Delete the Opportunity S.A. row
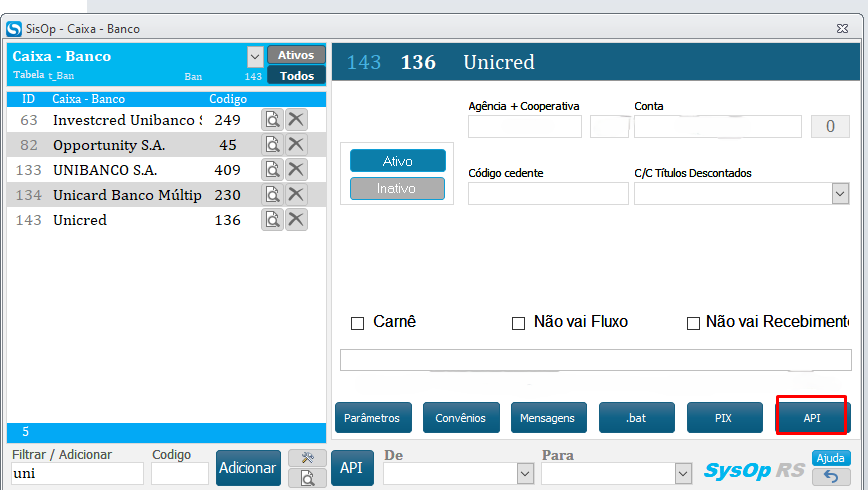 [x=296, y=145]
